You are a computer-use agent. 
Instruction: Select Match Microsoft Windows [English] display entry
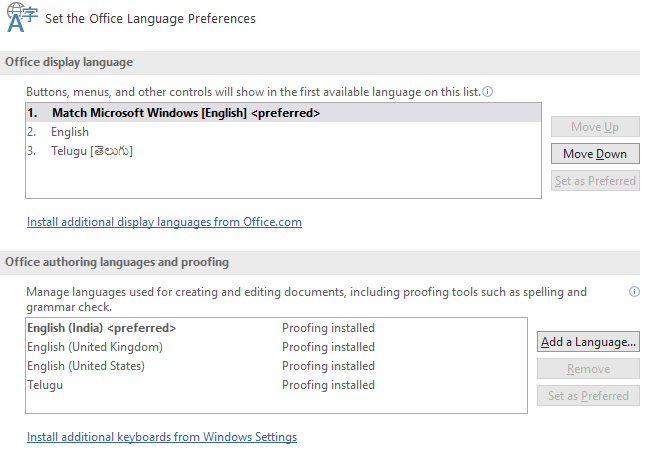pyautogui.click(x=186, y=113)
